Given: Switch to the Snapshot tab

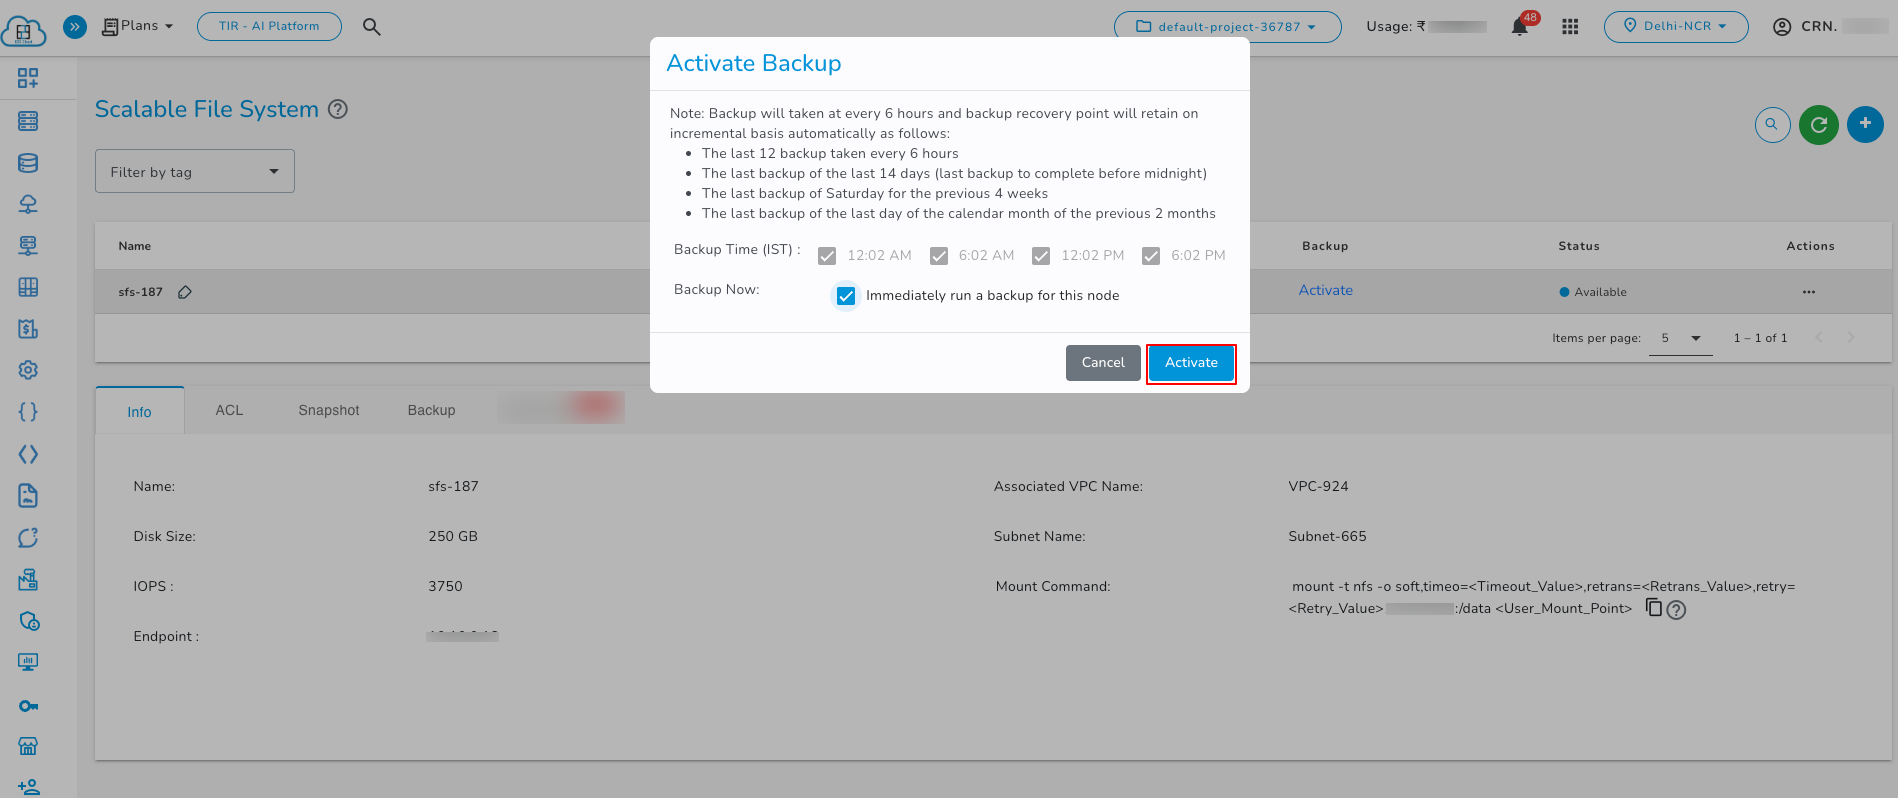Looking at the screenshot, I should (x=329, y=410).
